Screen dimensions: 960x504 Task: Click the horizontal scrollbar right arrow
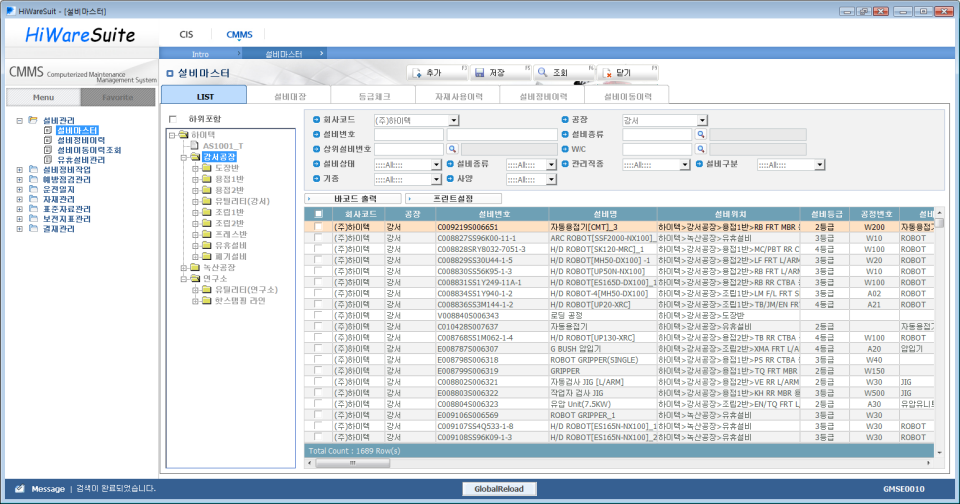[x=929, y=463]
